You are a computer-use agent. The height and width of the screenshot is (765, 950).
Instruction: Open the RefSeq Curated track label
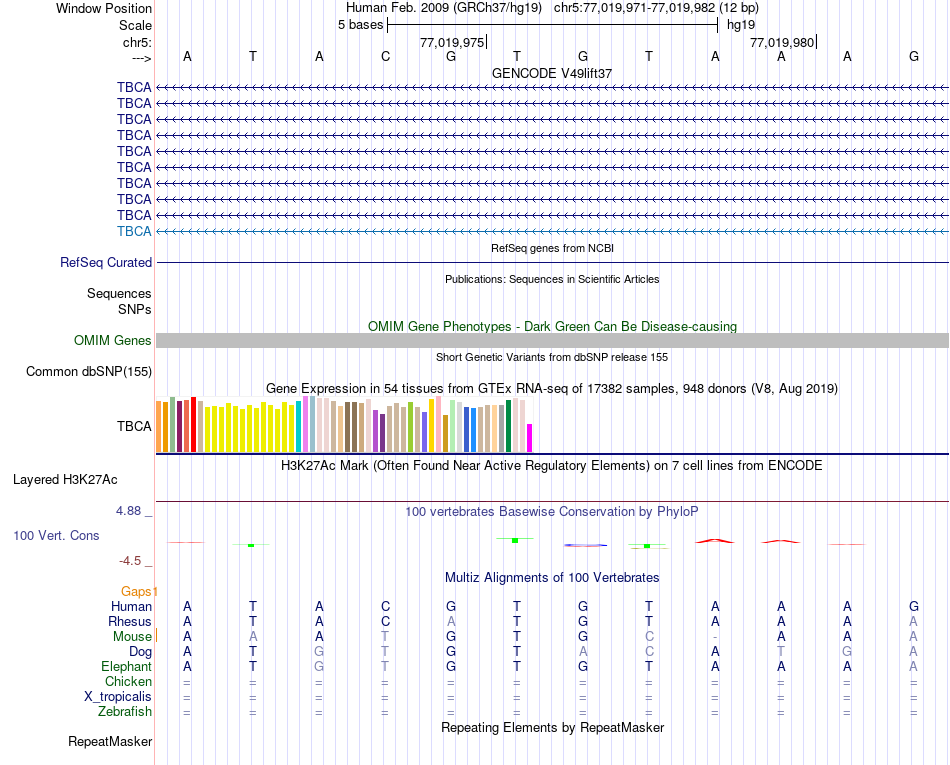point(106,262)
